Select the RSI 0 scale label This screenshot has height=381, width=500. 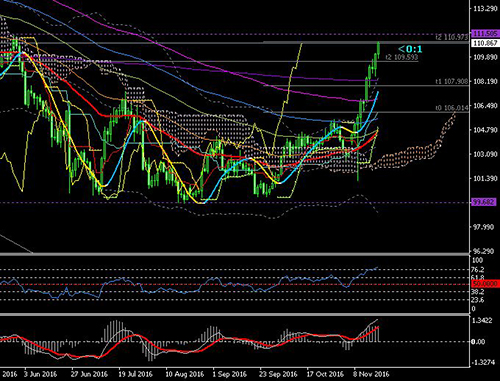(x=474, y=309)
